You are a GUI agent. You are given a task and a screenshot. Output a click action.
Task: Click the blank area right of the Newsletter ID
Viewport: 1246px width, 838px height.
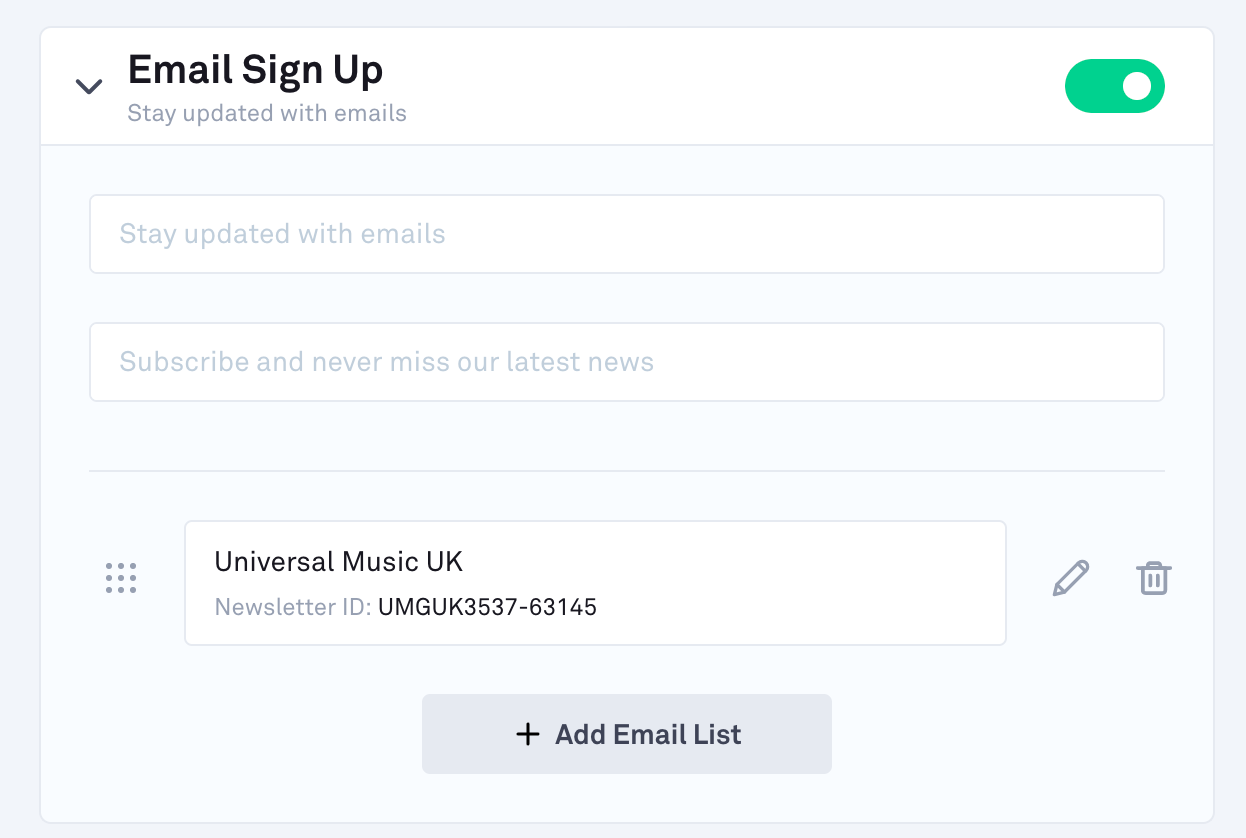click(800, 607)
